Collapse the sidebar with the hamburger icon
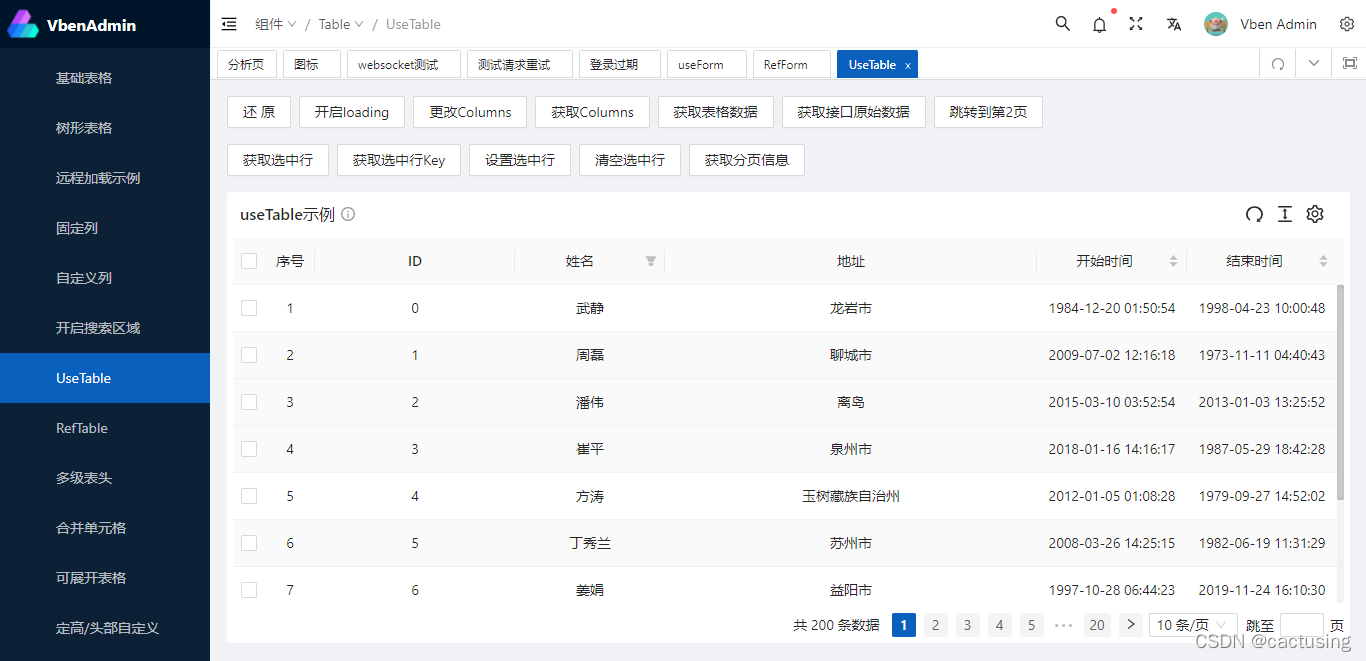 [228, 23]
